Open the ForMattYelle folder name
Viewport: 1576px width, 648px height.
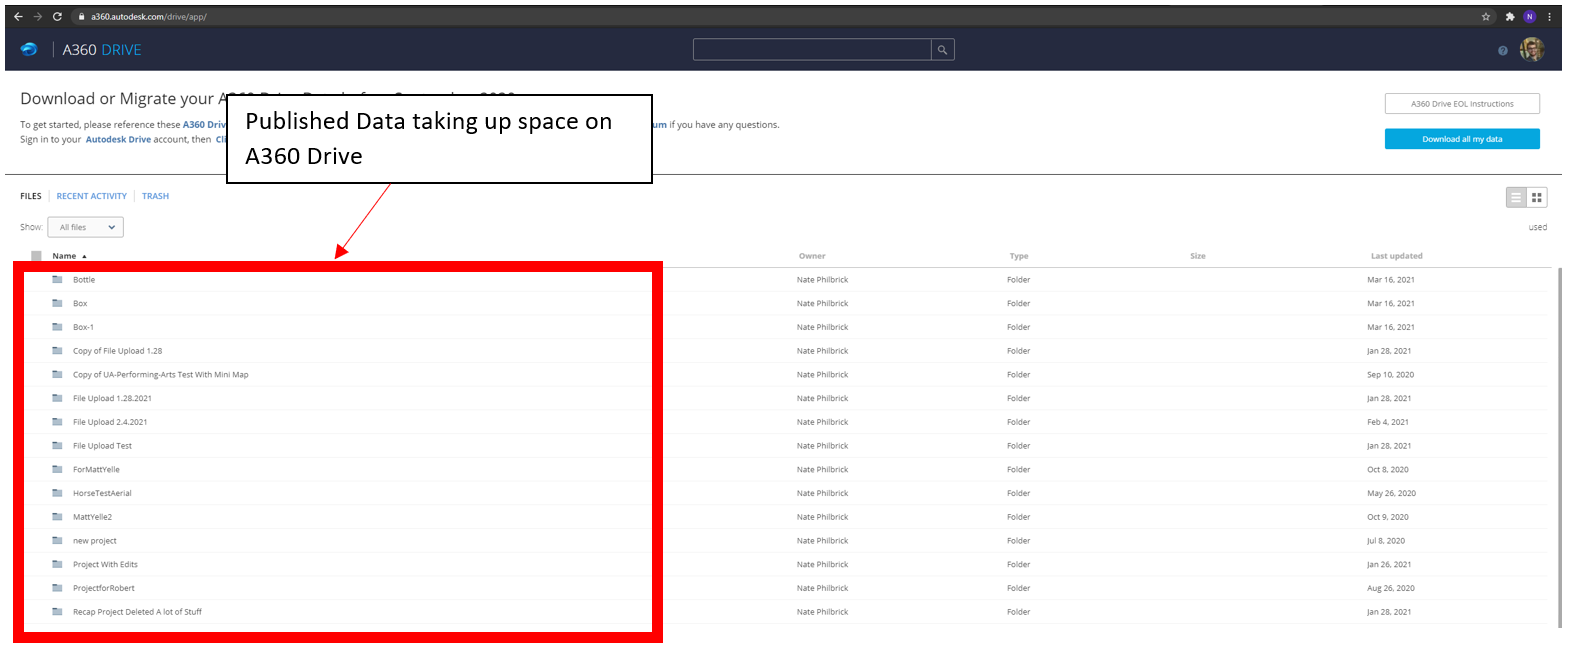point(96,470)
